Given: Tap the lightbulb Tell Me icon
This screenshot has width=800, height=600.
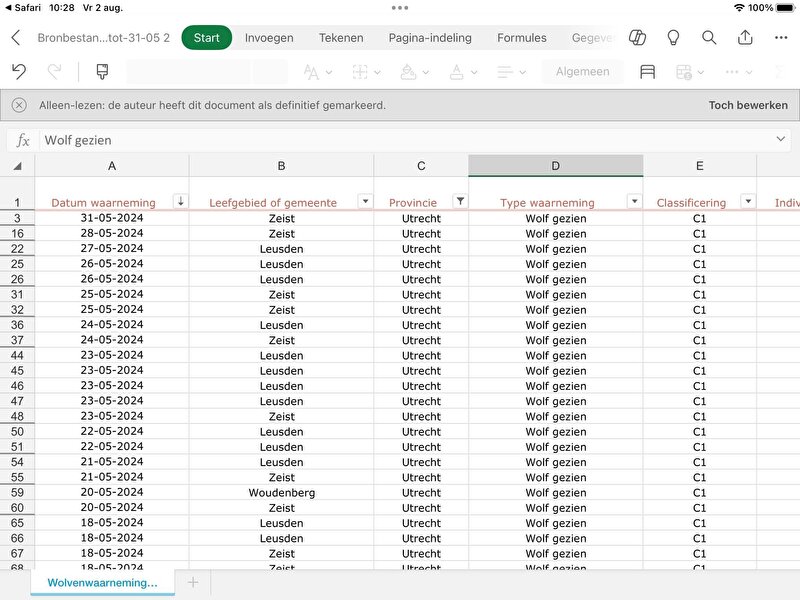Looking at the screenshot, I should tap(673, 37).
